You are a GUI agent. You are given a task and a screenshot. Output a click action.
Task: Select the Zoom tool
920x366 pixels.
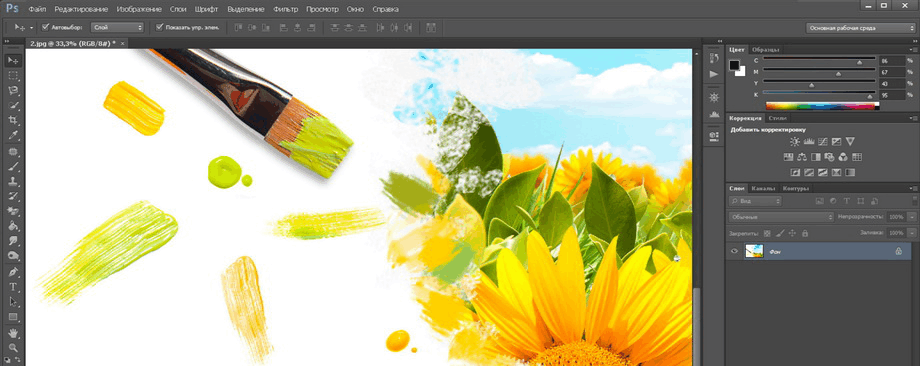point(13,348)
